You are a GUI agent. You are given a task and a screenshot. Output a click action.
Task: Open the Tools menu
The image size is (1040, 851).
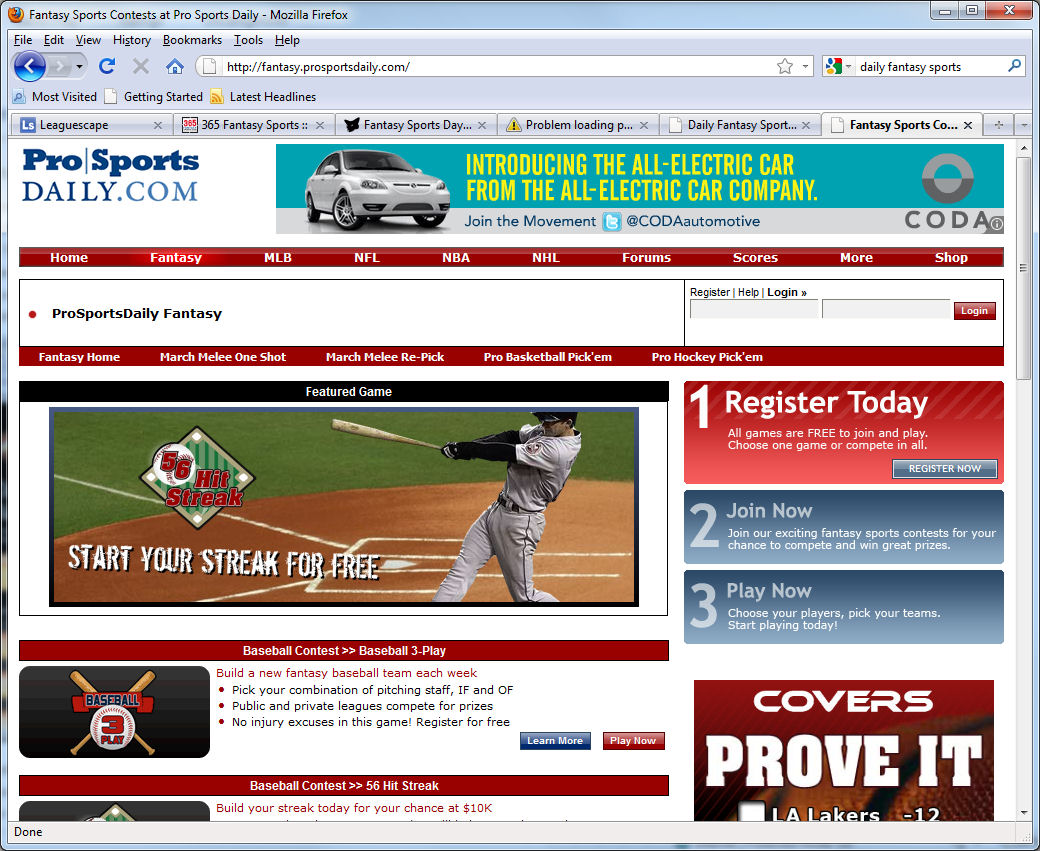click(x=248, y=40)
